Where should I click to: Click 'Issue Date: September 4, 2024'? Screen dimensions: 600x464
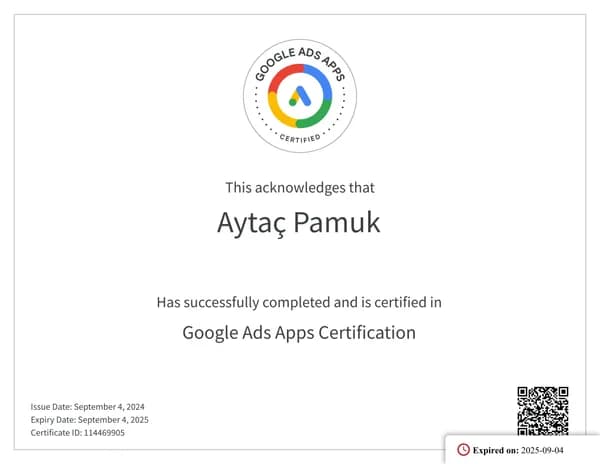tap(88, 407)
